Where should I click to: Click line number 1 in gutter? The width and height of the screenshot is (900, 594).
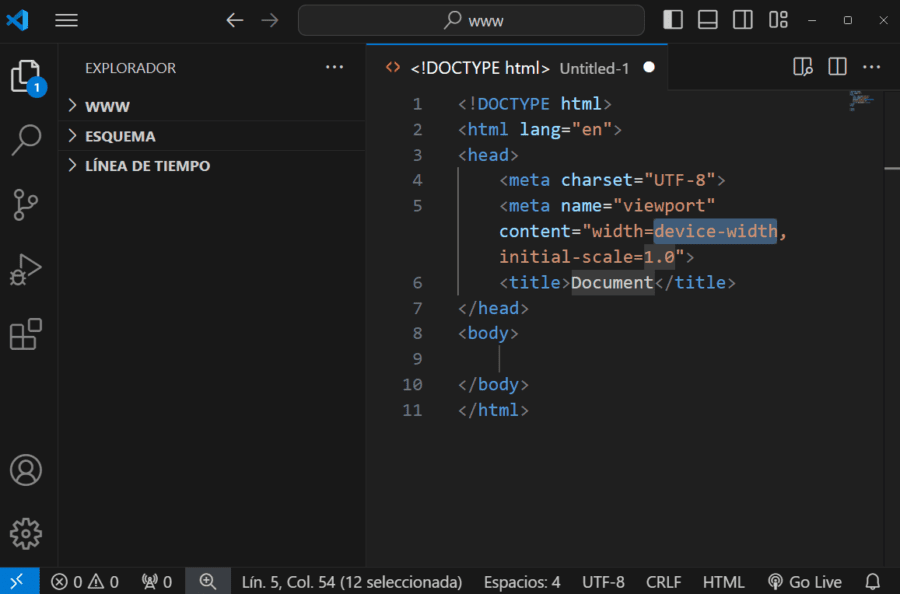[x=417, y=104]
